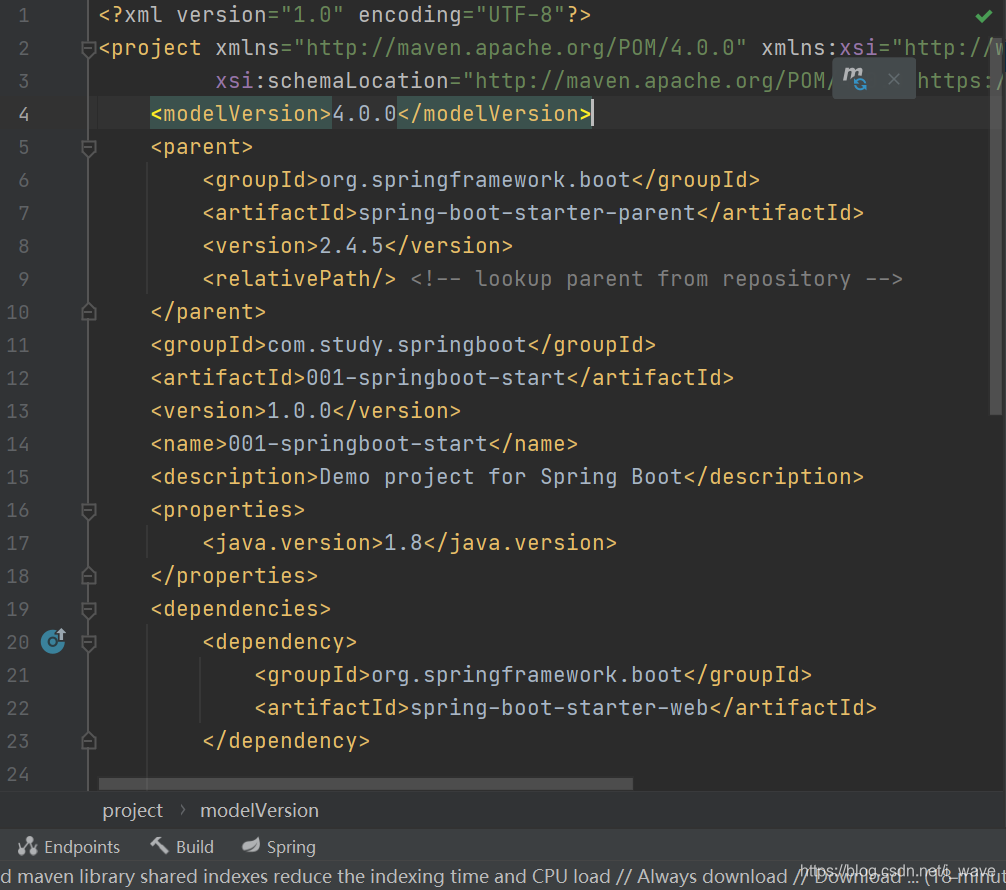Click the Spring leaf icon
The height and width of the screenshot is (890, 1006).
251,846
